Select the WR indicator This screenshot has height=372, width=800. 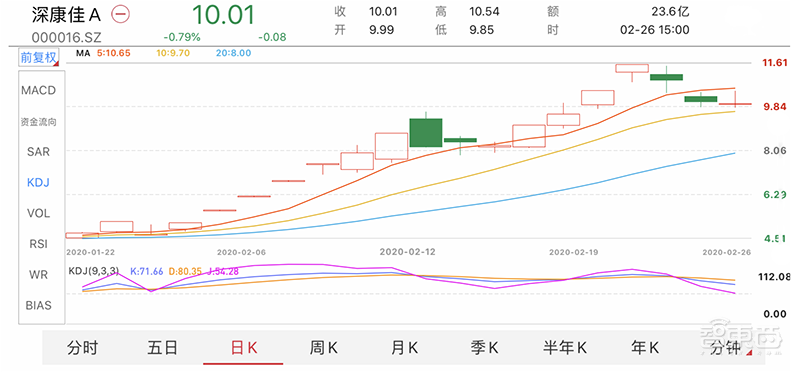[39, 275]
